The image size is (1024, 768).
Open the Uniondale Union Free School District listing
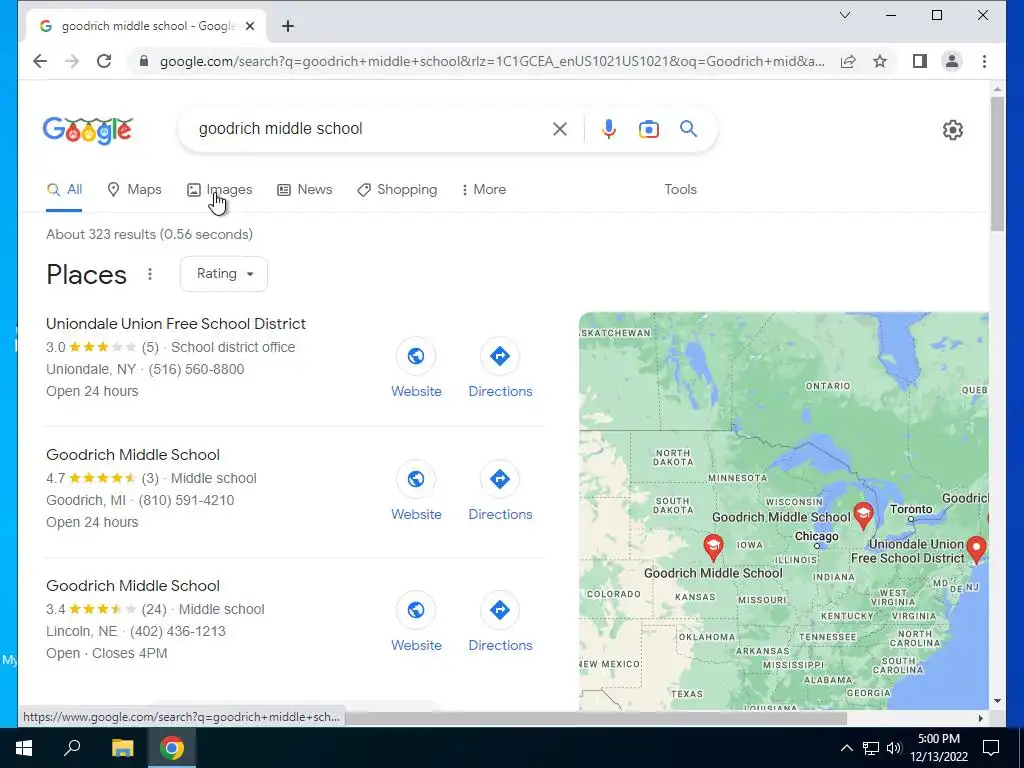click(176, 324)
